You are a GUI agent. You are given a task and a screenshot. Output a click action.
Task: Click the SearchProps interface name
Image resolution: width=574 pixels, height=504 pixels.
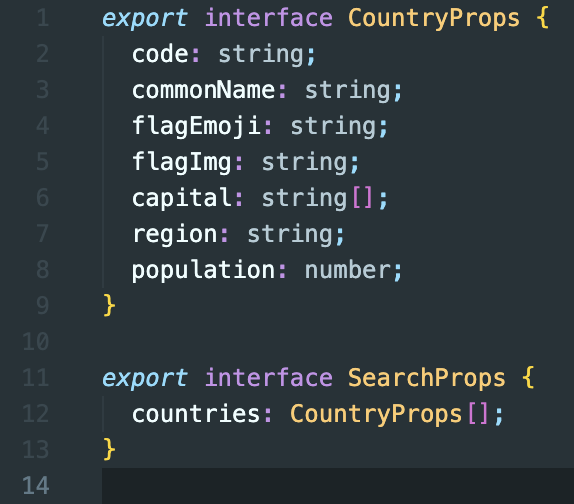pyautogui.click(x=426, y=378)
